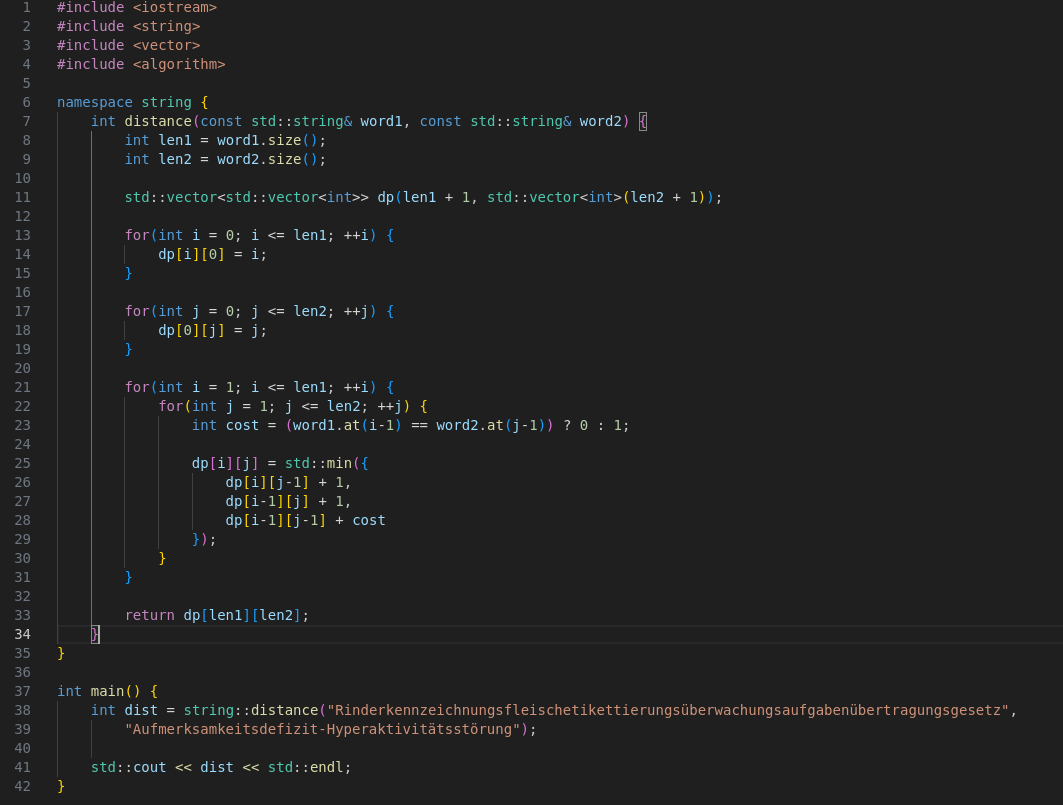The width and height of the screenshot is (1063, 805).
Task: Click the "namespace string" declaration
Action: (124, 102)
